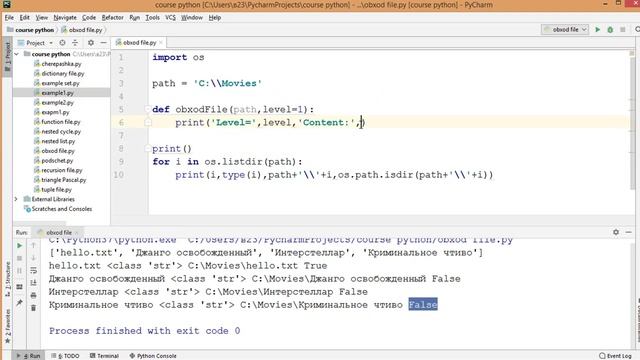
Task: Open the Project view selector dropdown arrow
Action: pyautogui.click(x=51, y=43)
